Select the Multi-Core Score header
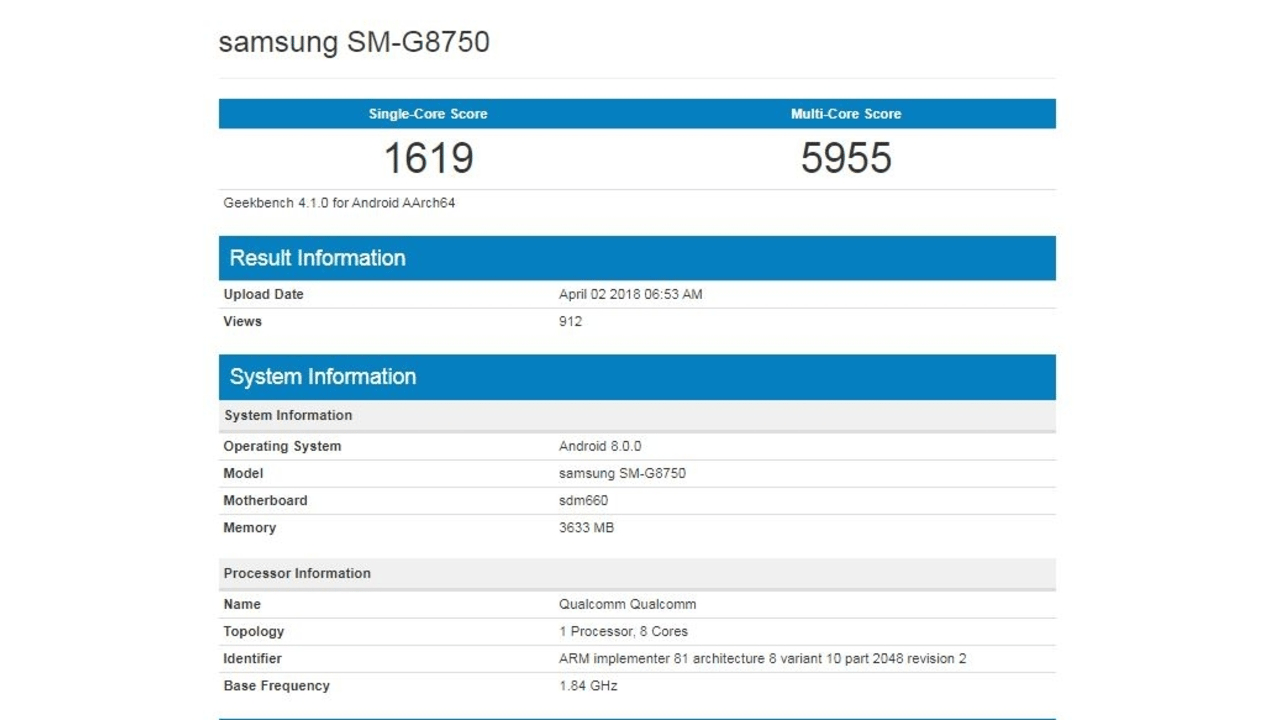The width and height of the screenshot is (1280, 720). (x=846, y=114)
